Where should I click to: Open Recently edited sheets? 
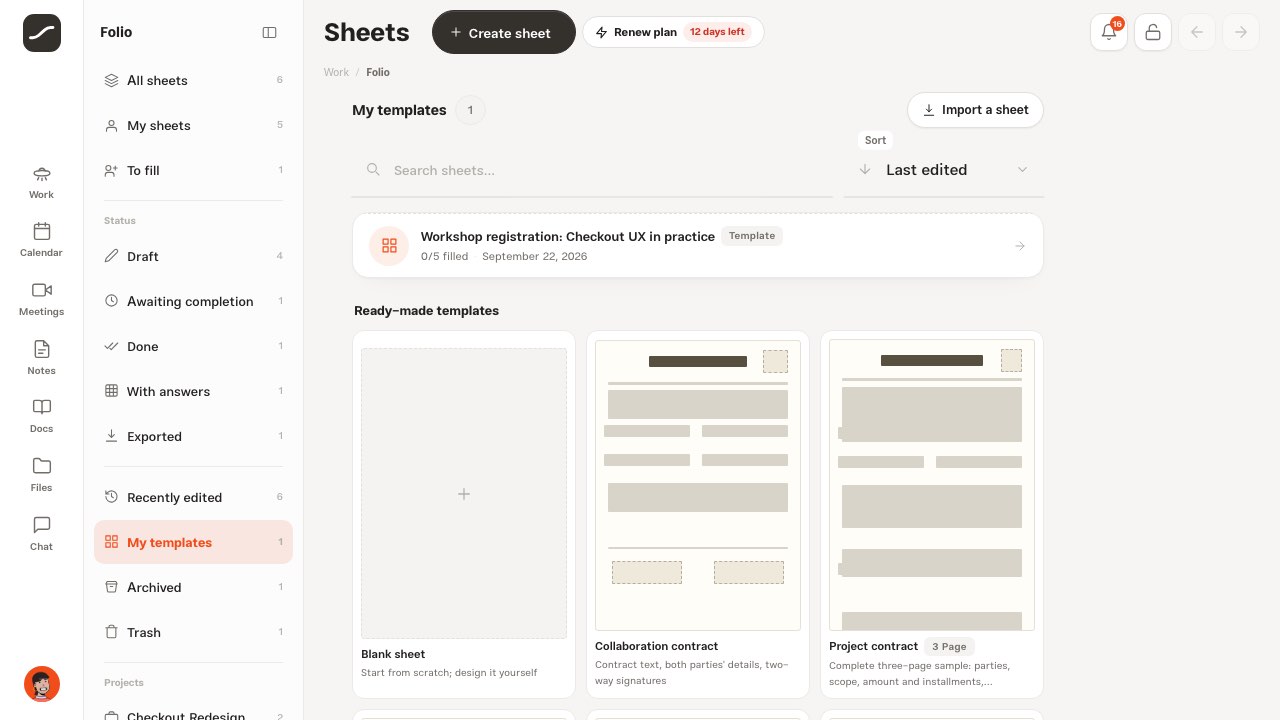(193, 497)
